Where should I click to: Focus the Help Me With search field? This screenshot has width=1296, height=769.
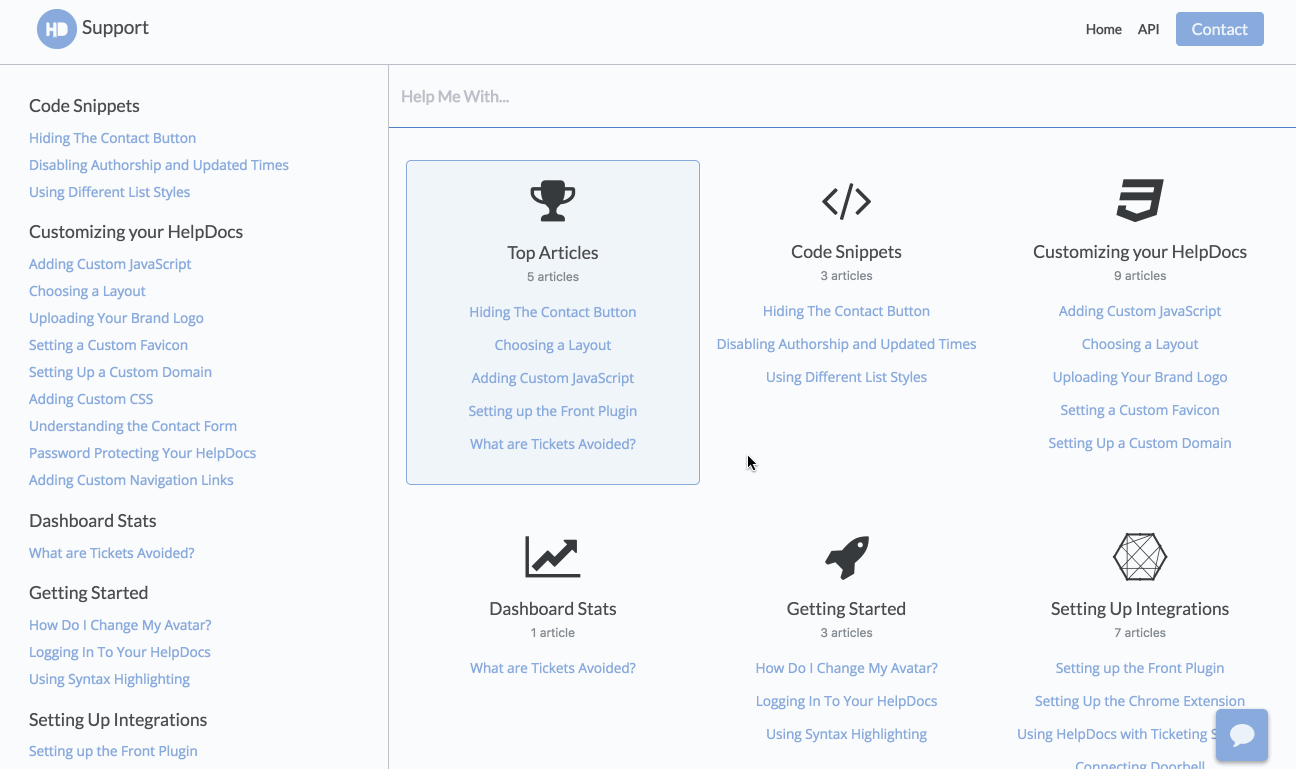coord(842,97)
